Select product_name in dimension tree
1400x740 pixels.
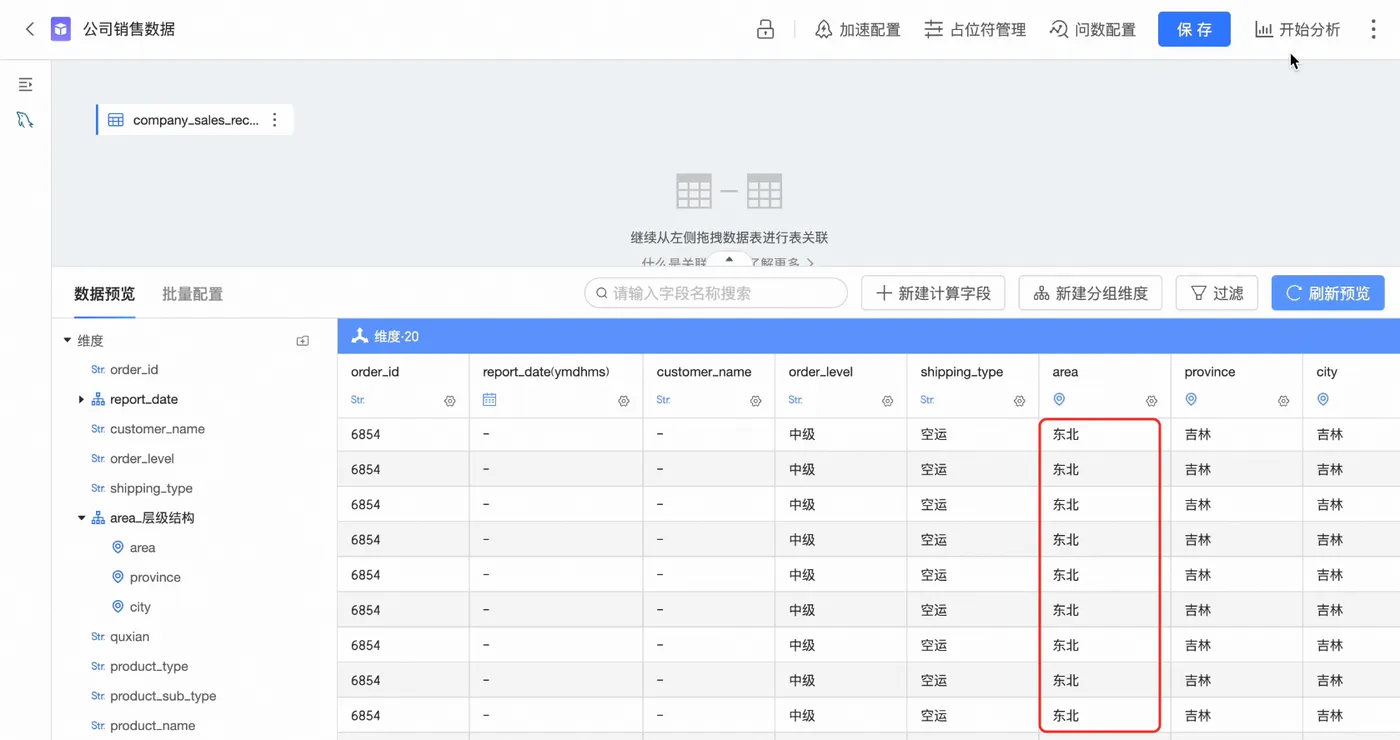pos(152,726)
